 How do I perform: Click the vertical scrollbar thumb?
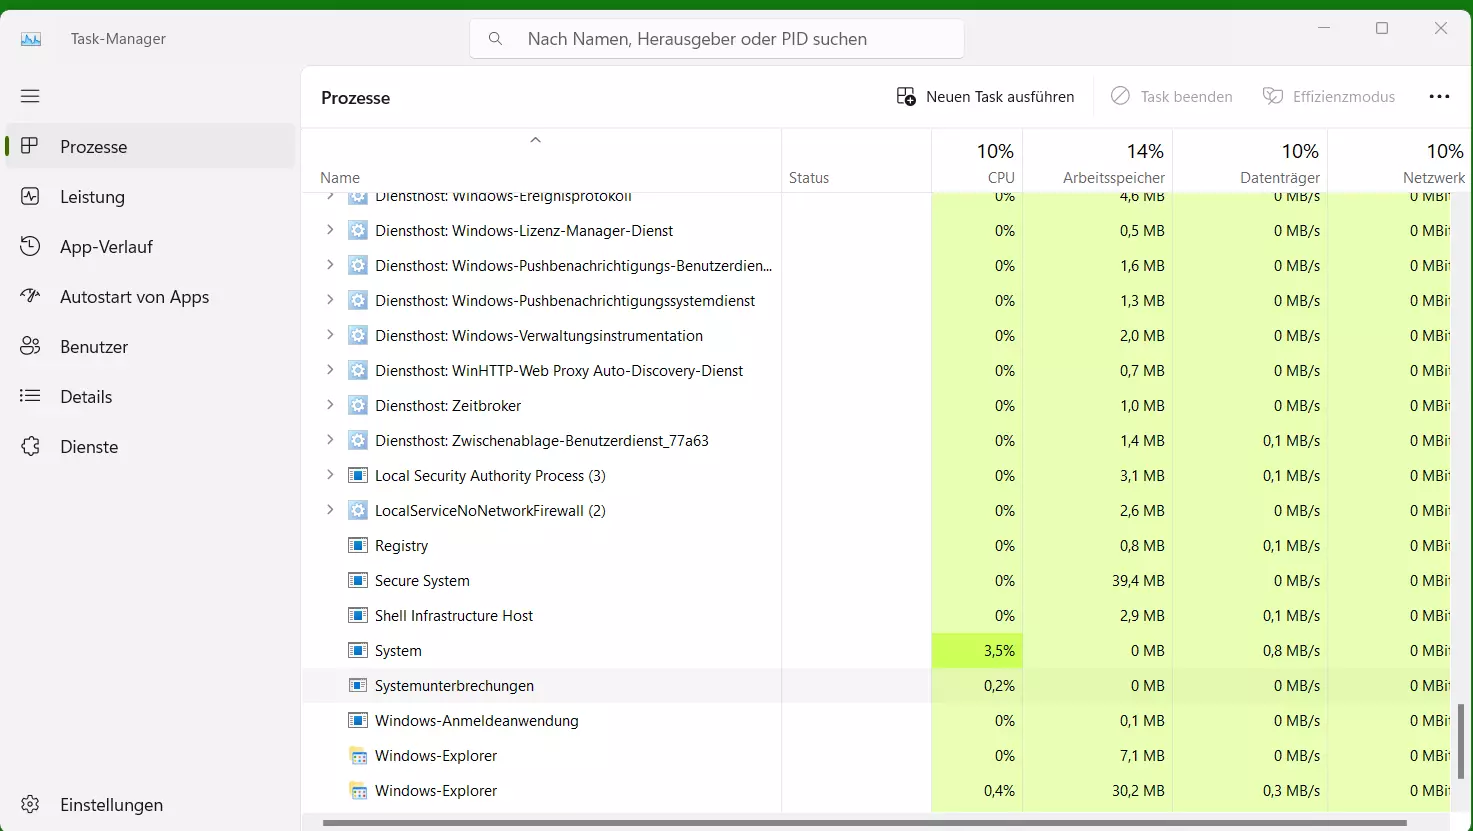pos(1461,741)
